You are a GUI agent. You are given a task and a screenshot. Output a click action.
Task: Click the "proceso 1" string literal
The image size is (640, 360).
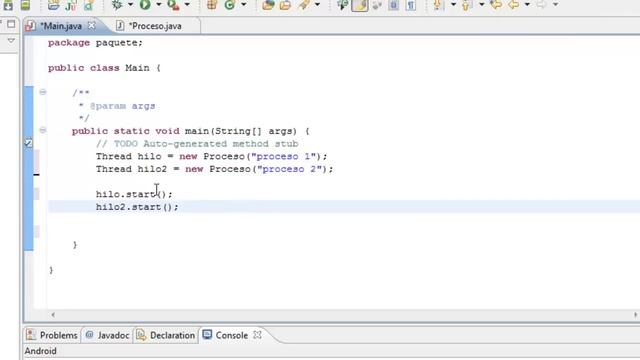[284, 156]
